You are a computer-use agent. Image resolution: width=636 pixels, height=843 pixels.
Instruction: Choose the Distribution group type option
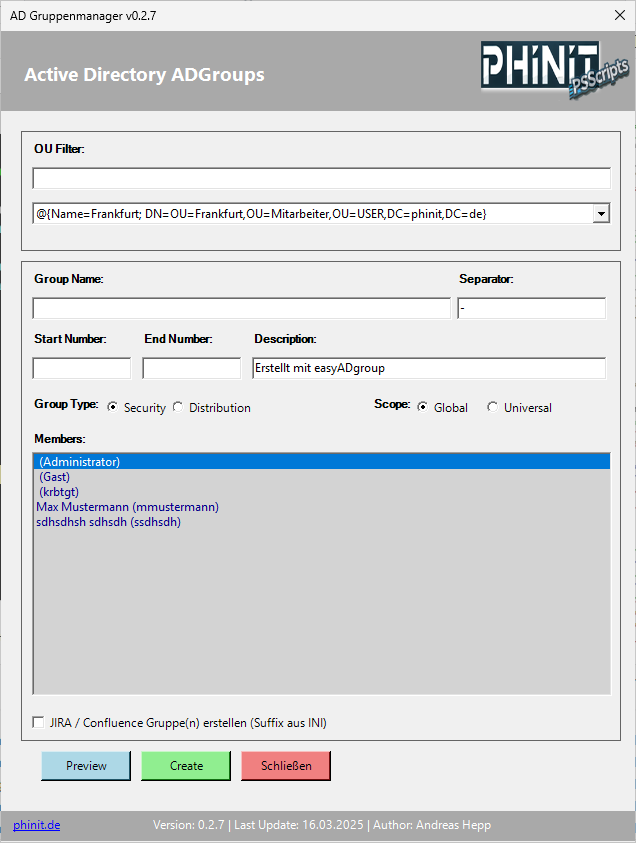pos(179,407)
